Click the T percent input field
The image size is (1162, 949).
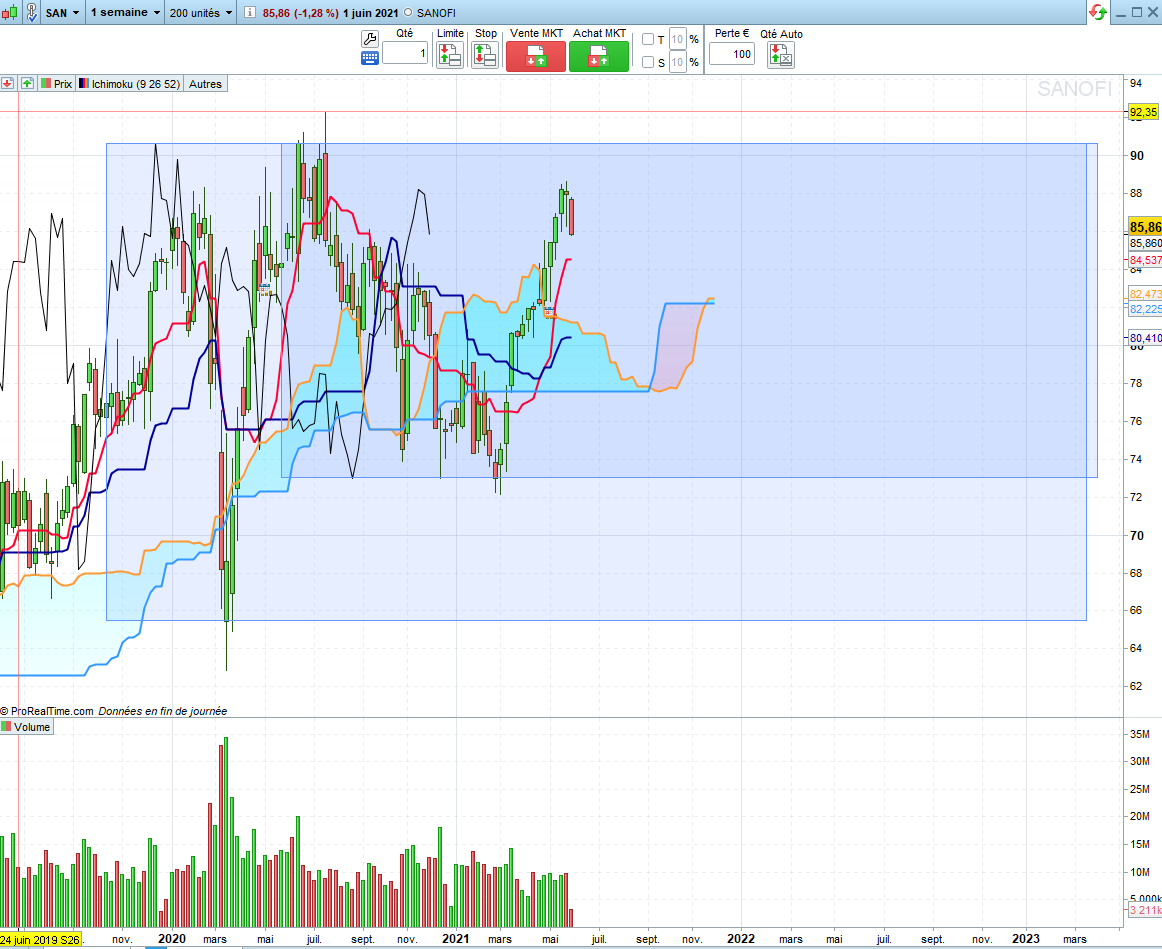677,39
